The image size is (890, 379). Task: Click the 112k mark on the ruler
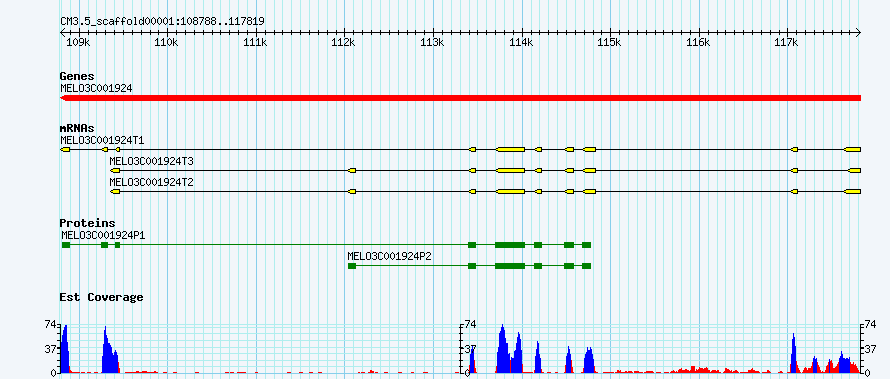pos(344,43)
